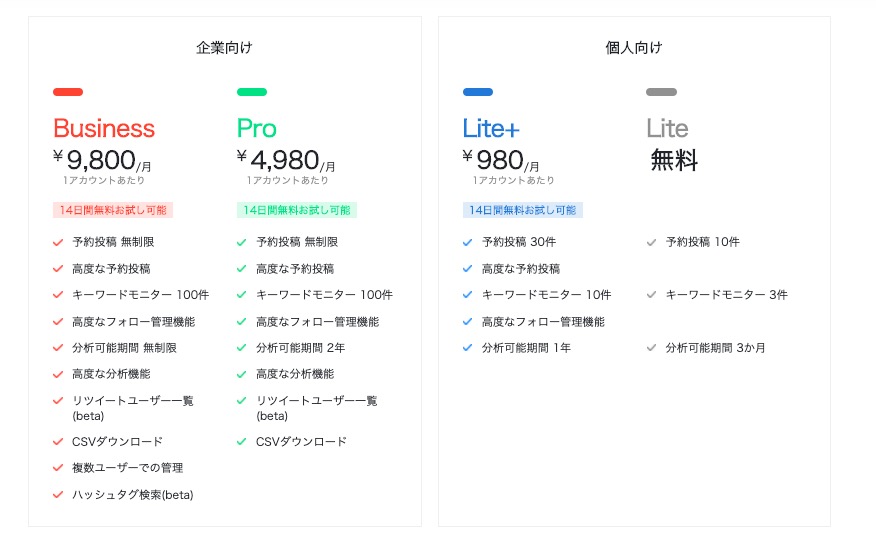
Task: Click the blue color bar above Lite+
Action: (x=478, y=92)
